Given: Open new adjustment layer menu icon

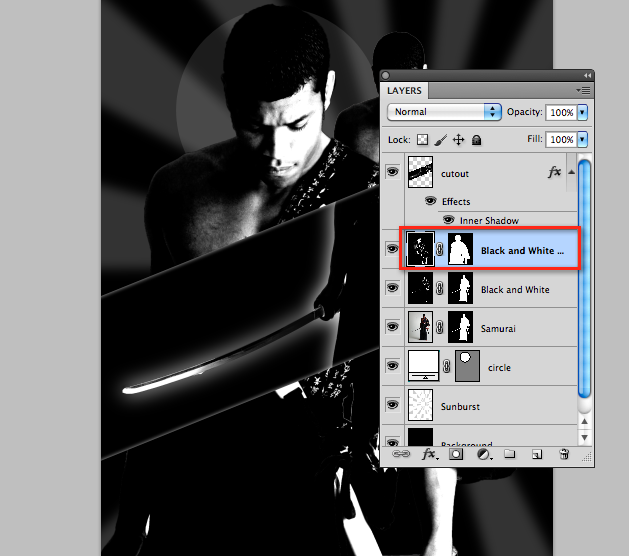Looking at the screenshot, I should [x=484, y=454].
